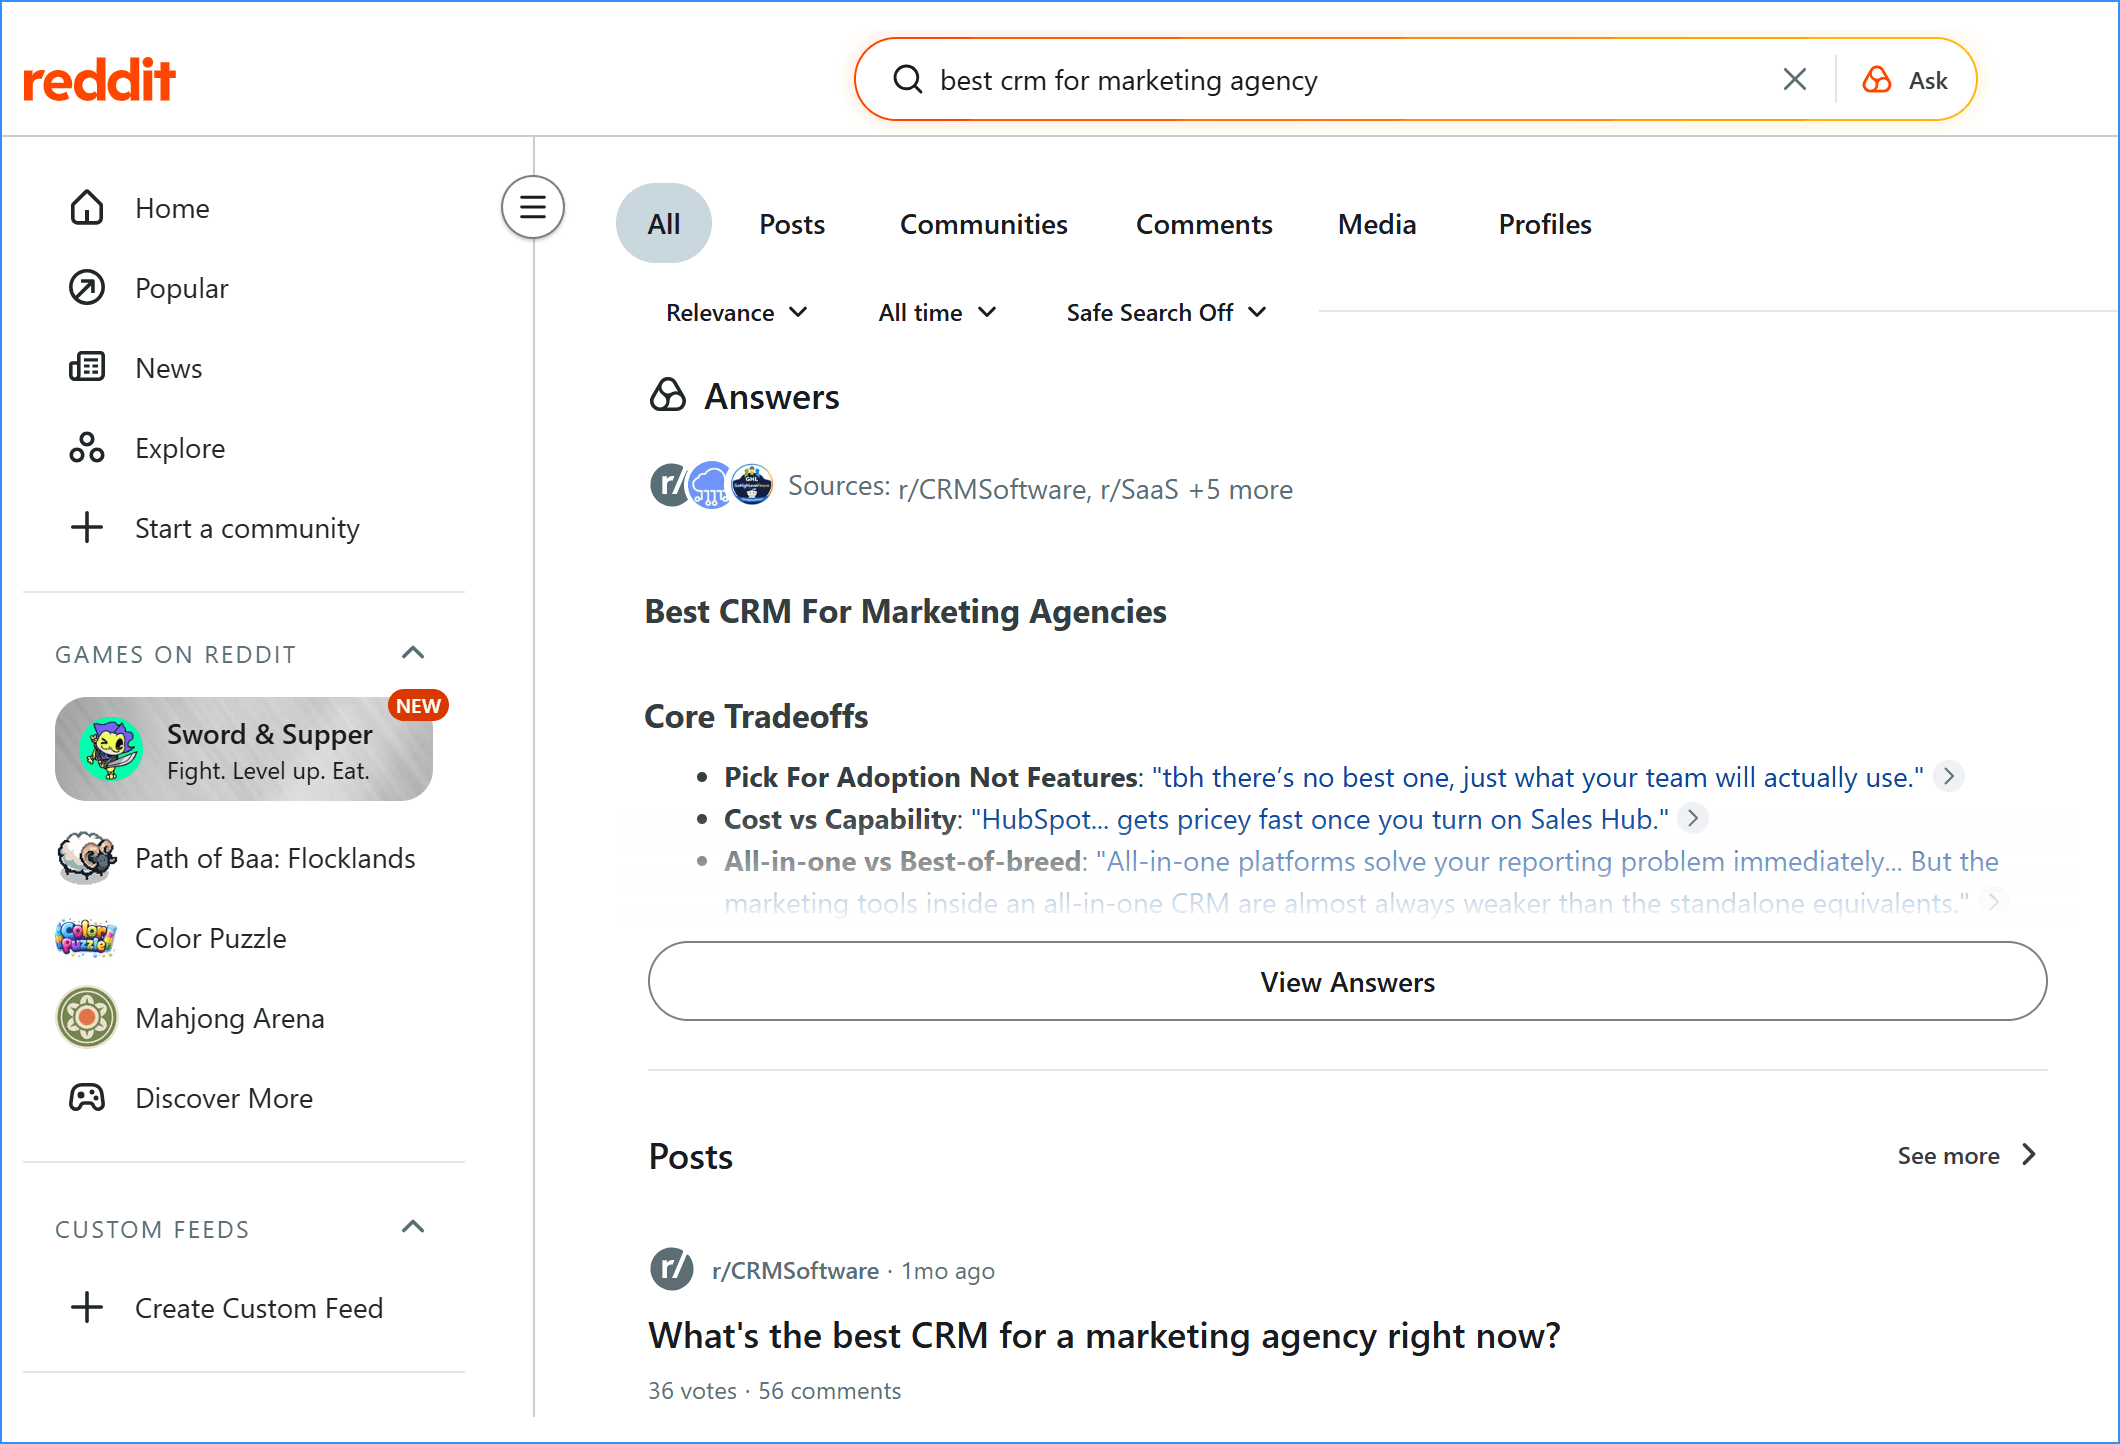The image size is (2120, 1444).
Task: Click the cloud source avatar icon
Action: (x=711, y=485)
